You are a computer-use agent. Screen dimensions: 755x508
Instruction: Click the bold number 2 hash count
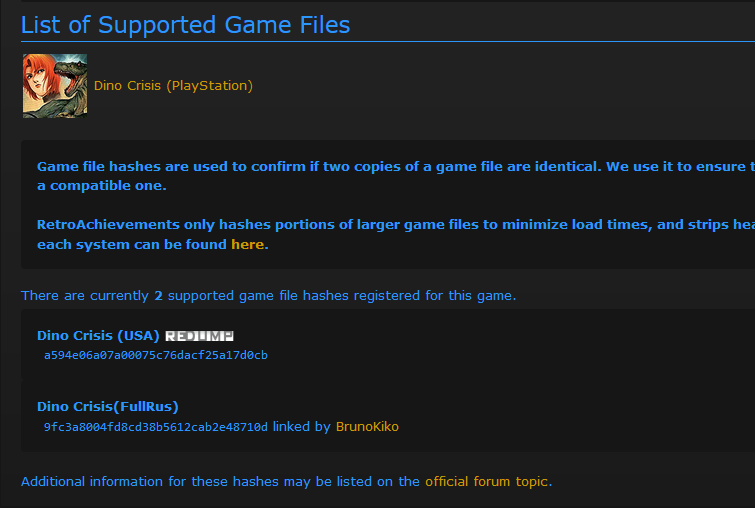point(158,296)
